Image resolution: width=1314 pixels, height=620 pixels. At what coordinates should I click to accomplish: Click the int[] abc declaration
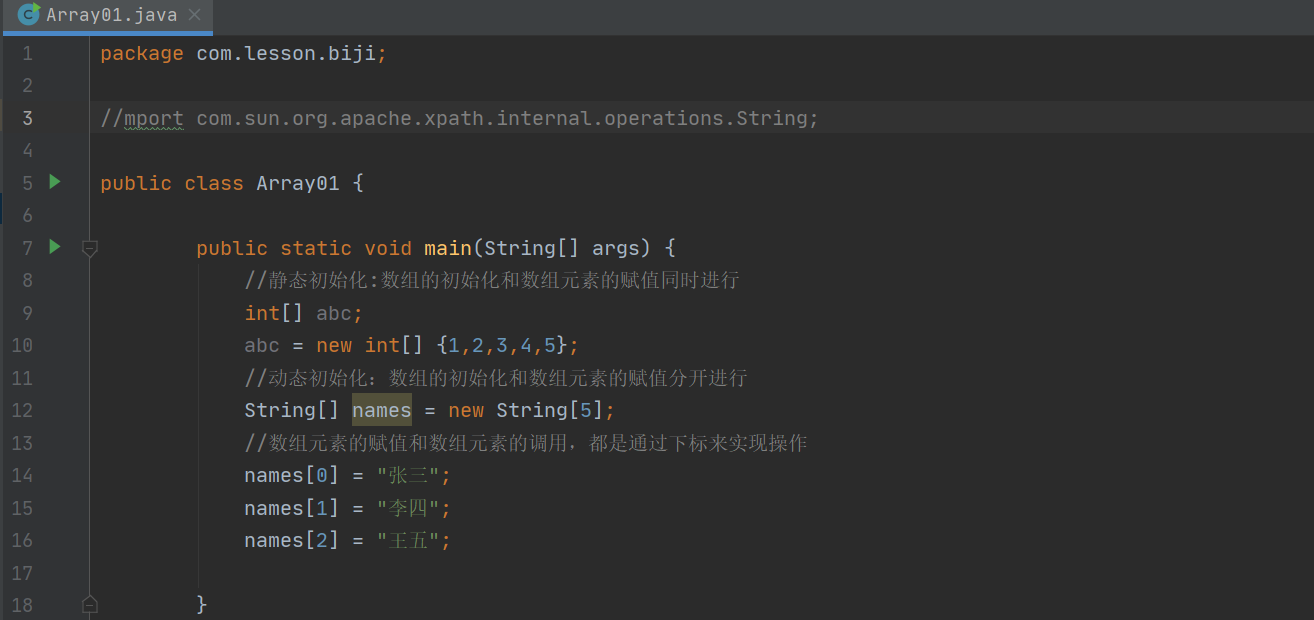(x=304, y=313)
